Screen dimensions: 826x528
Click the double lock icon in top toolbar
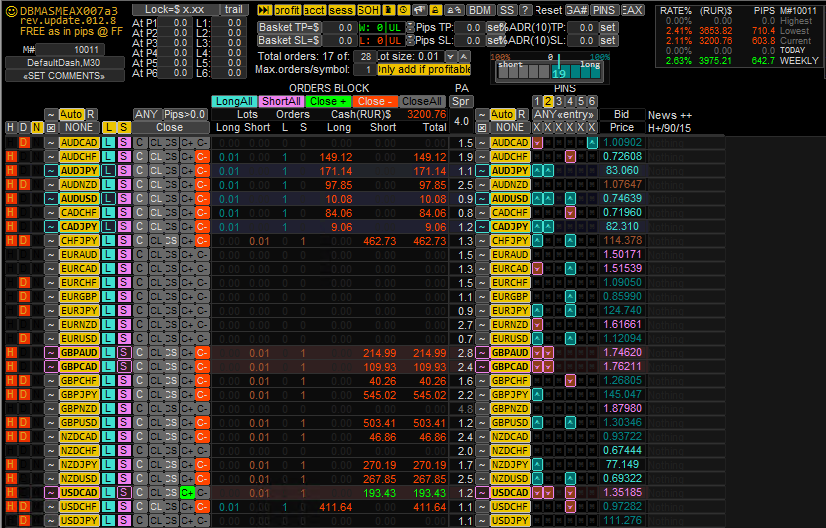(454, 10)
